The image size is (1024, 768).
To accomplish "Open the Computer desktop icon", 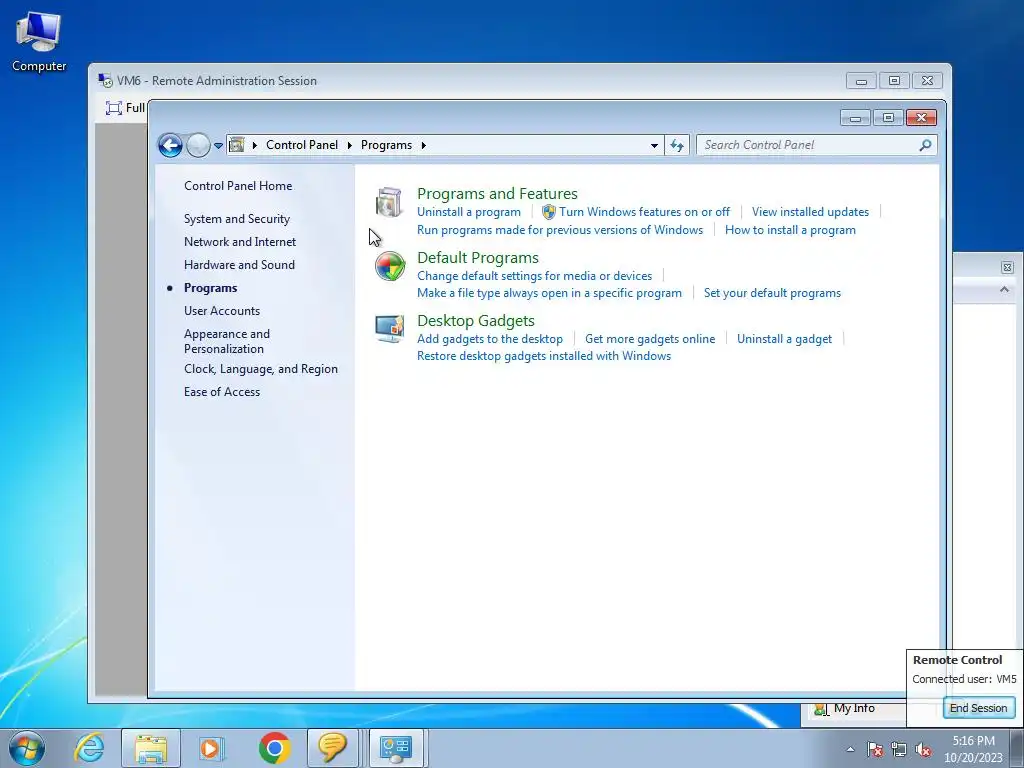I will point(39,42).
